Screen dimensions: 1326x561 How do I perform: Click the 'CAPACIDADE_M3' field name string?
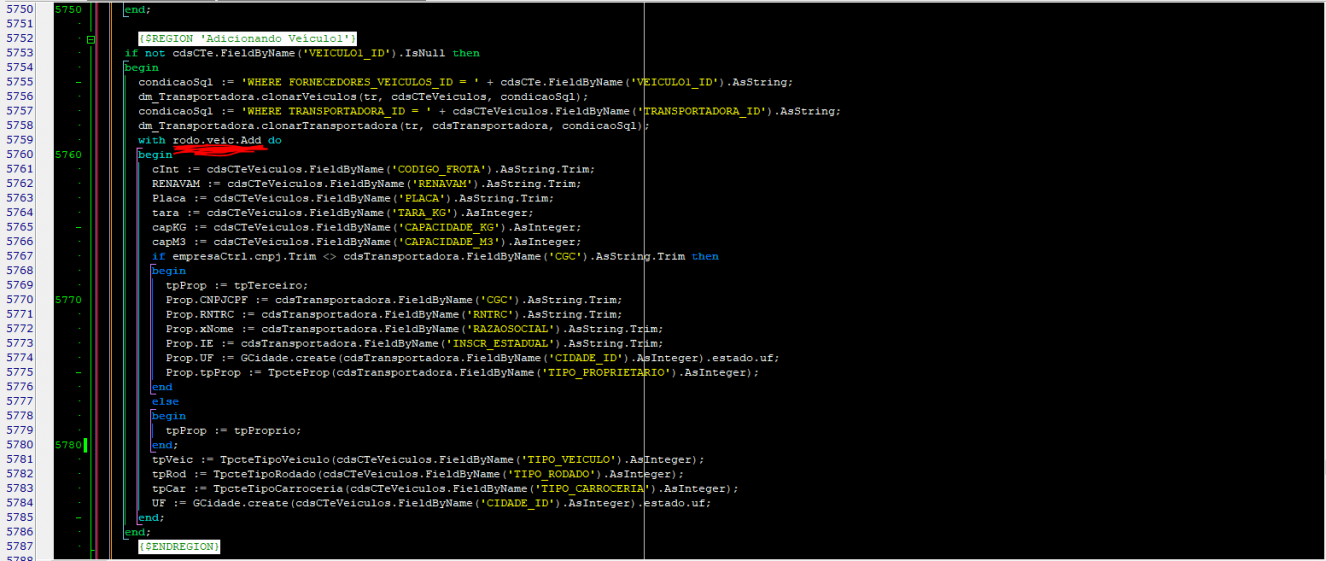coord(450,242)
